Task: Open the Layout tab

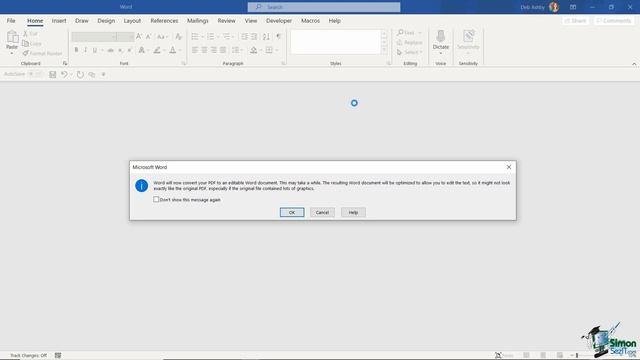Action: pyautogui.click(x=132, y=20)
